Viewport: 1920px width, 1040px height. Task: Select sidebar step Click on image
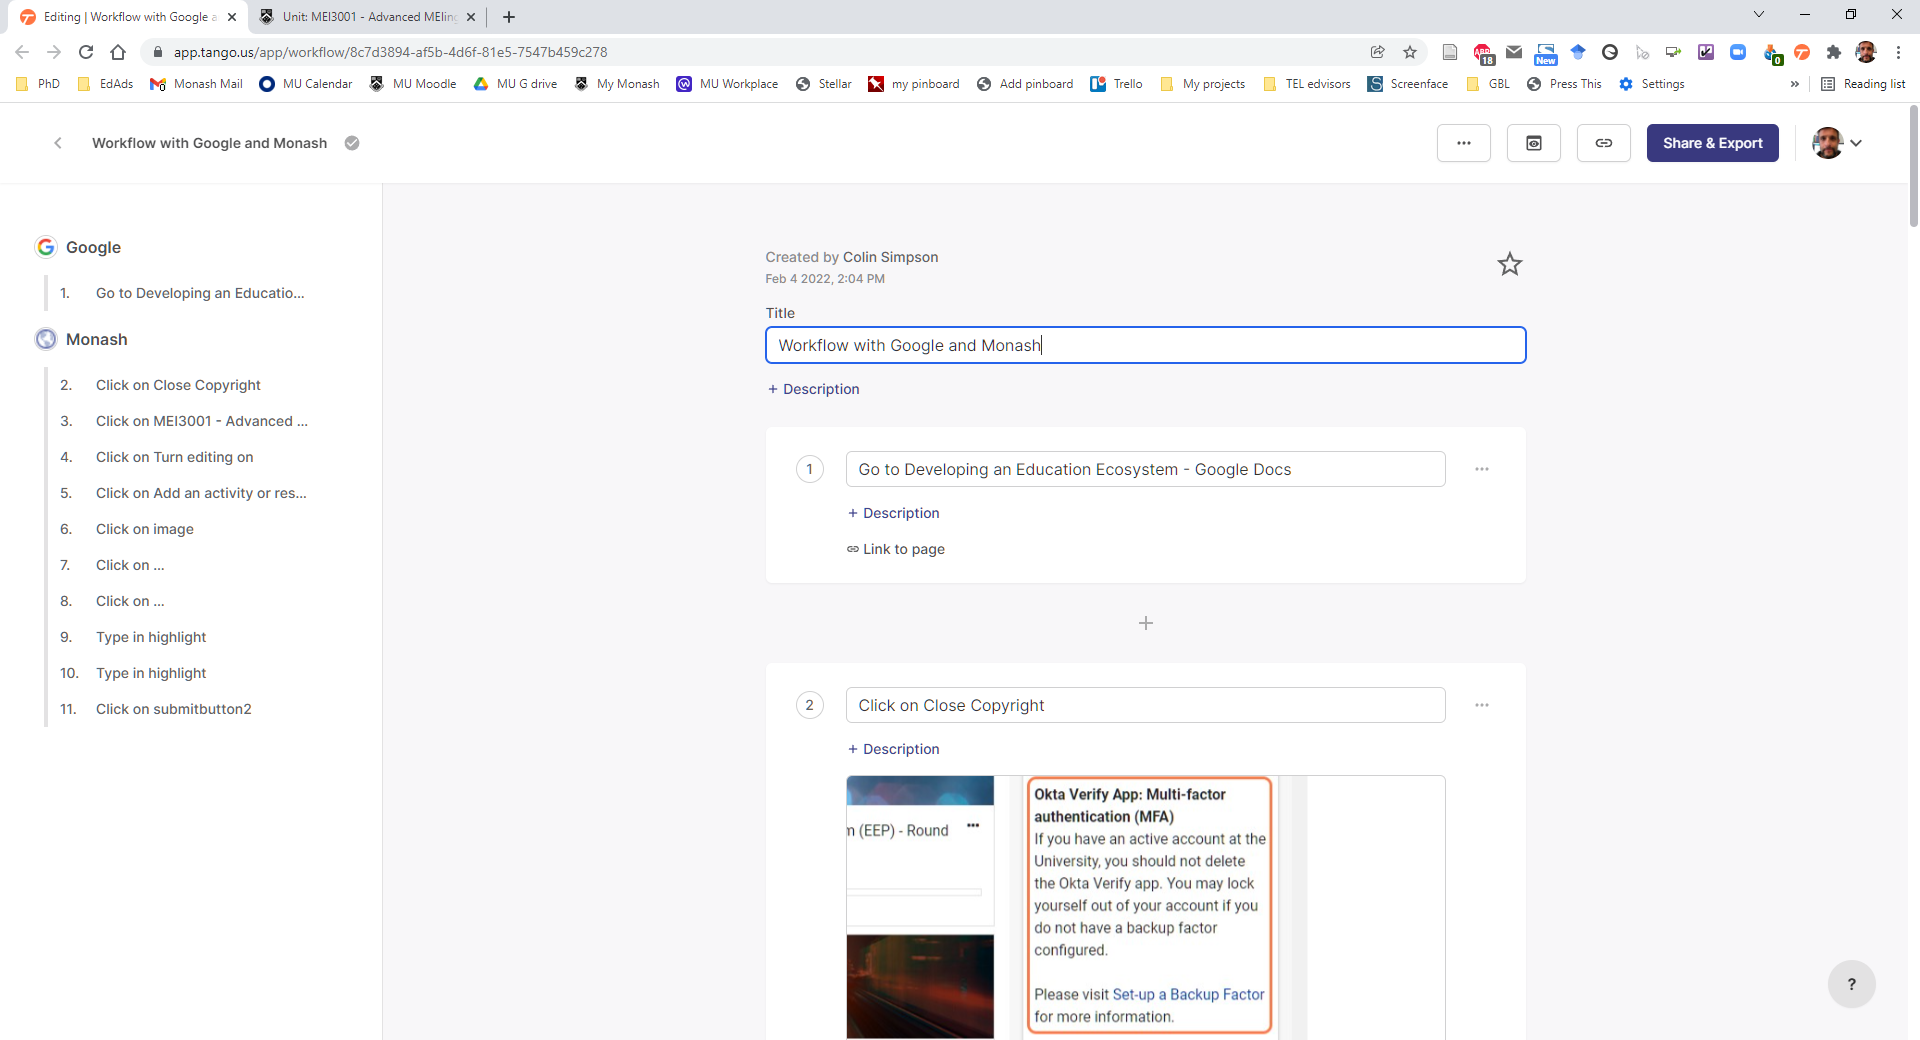coord(145,529)
